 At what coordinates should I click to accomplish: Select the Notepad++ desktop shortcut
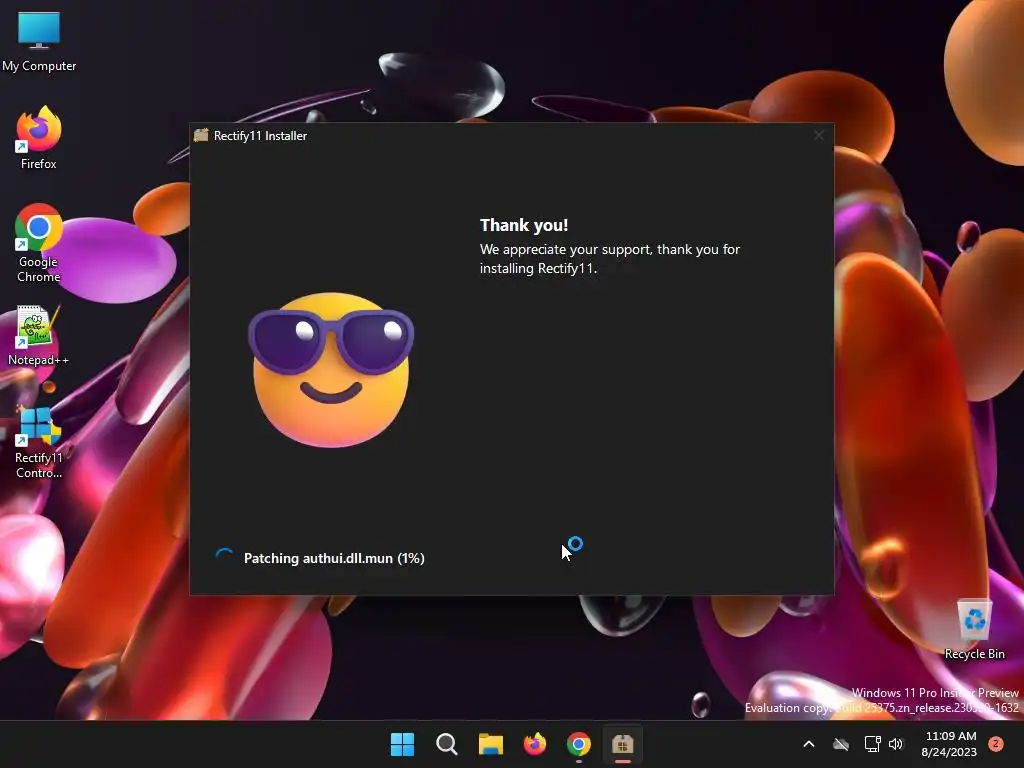click(39, 336)
